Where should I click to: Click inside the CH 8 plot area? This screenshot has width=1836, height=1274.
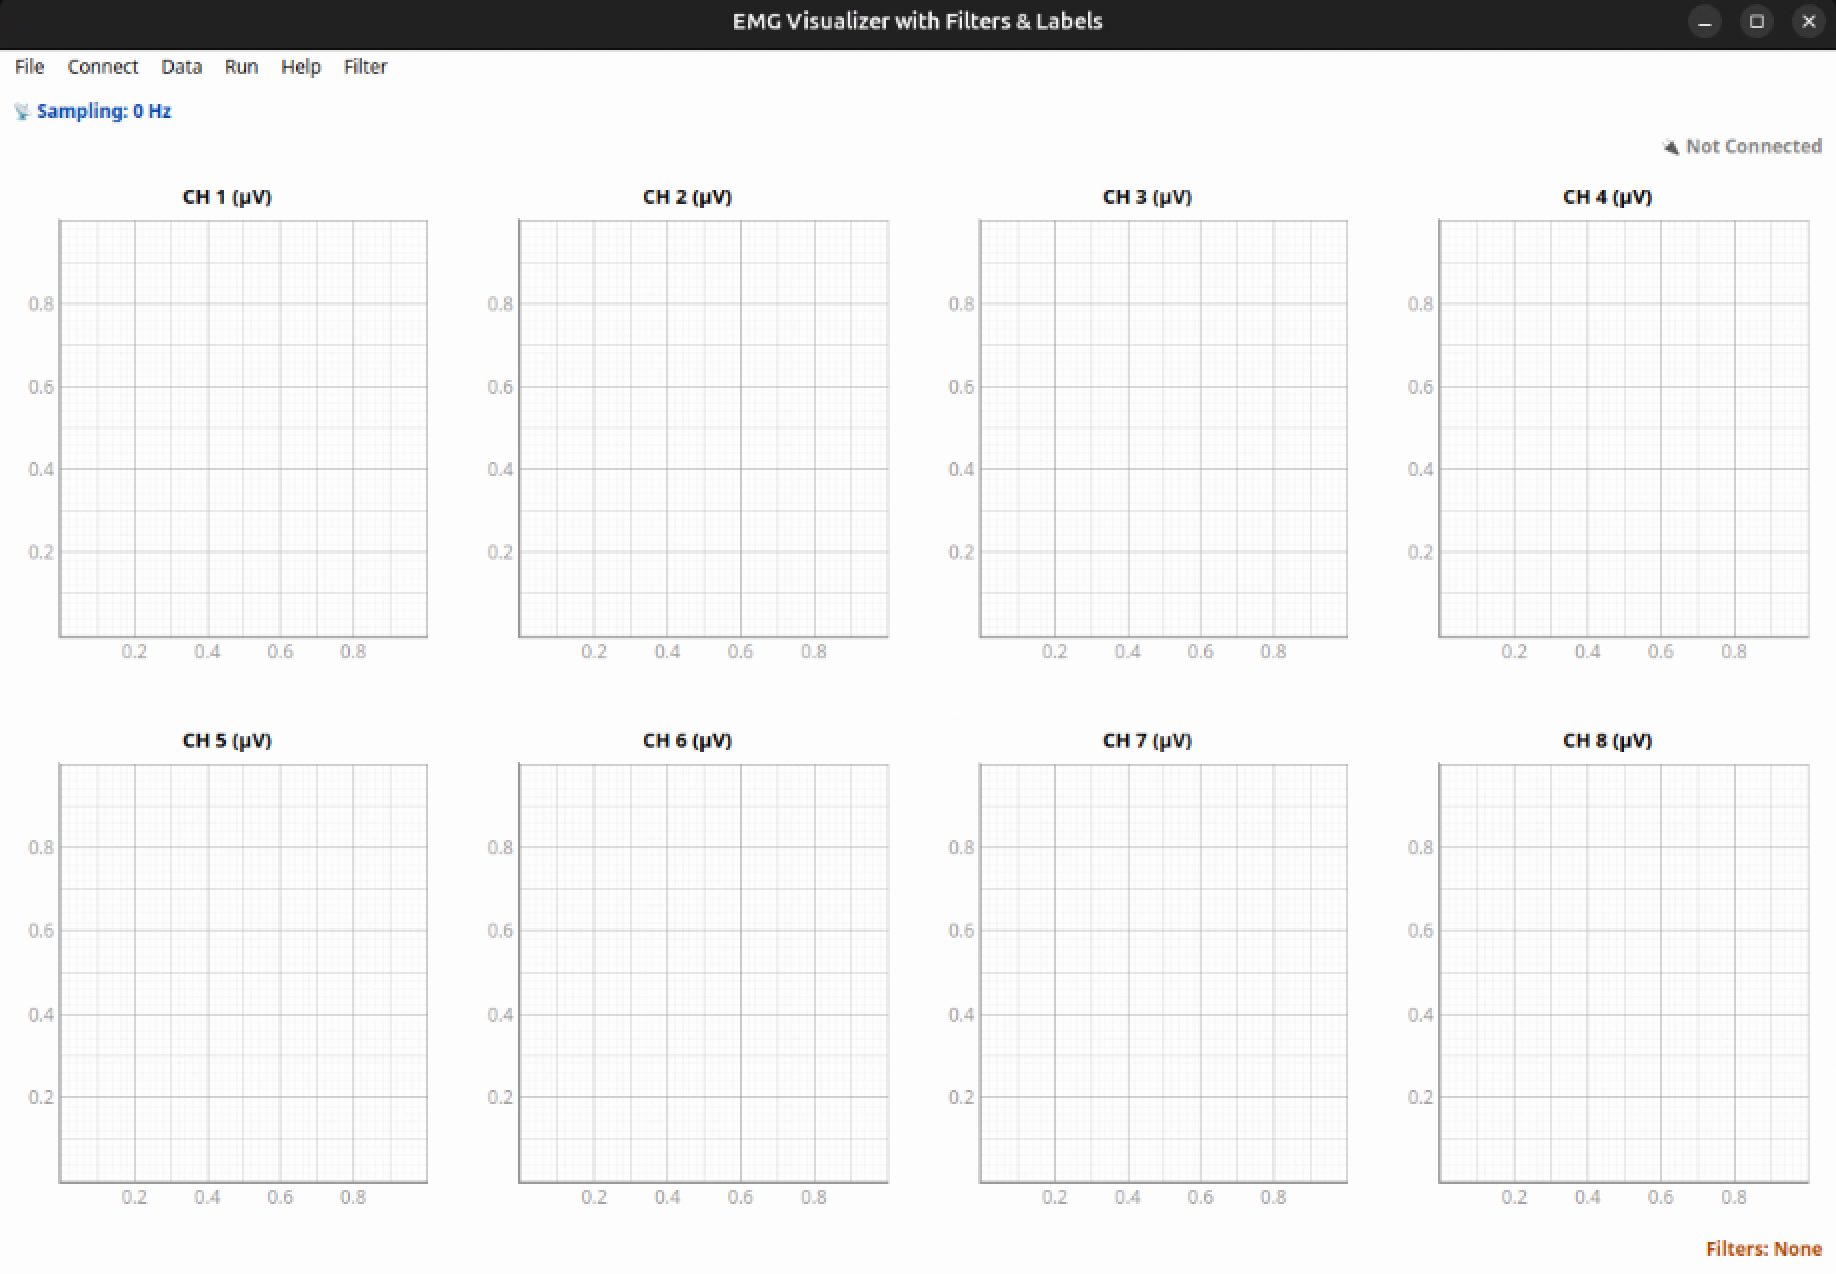[1623, 973]
